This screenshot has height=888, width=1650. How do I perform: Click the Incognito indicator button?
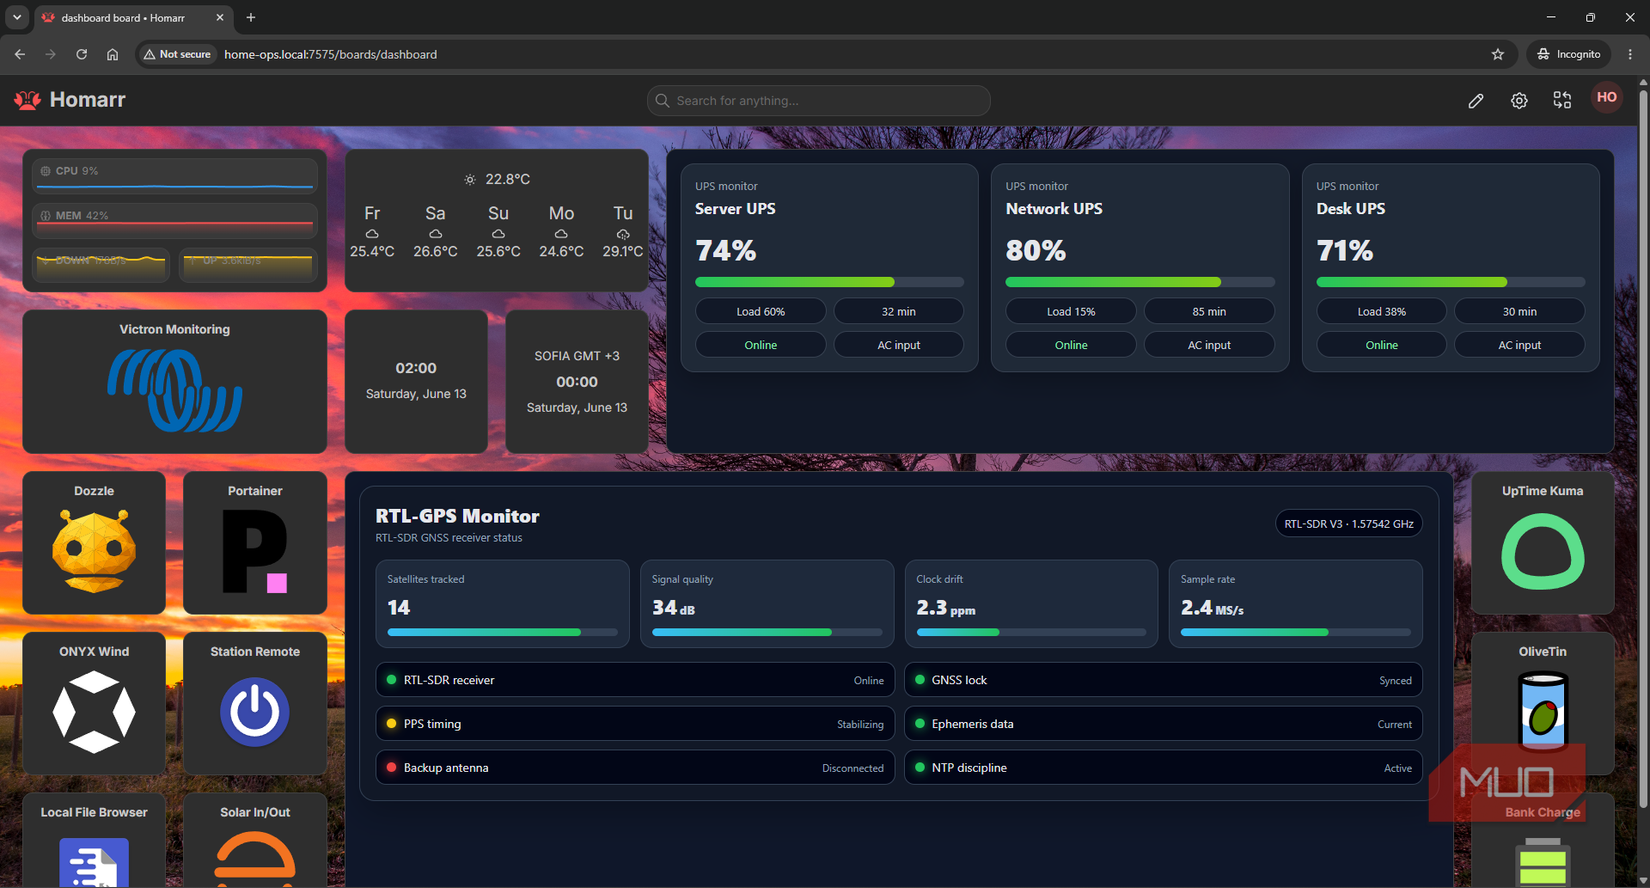(x=1569, y=54)
